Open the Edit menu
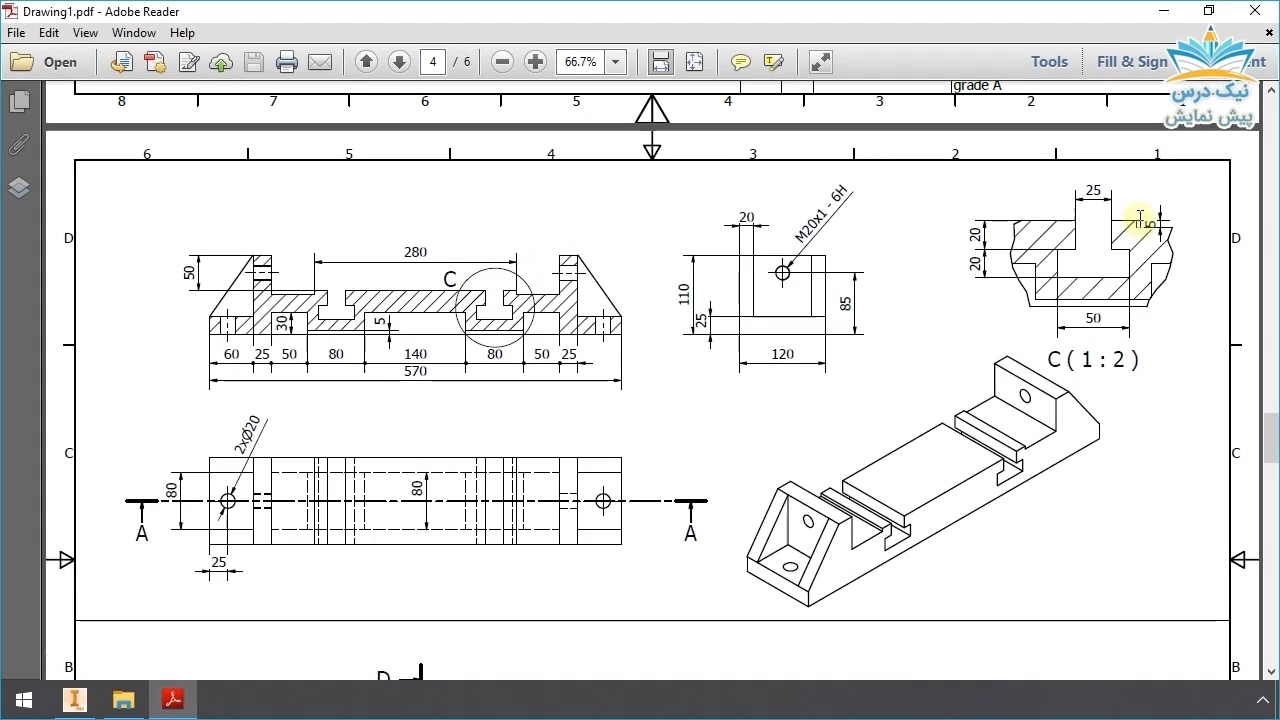This screenshot has height=720, width=1280. (49, 33)
